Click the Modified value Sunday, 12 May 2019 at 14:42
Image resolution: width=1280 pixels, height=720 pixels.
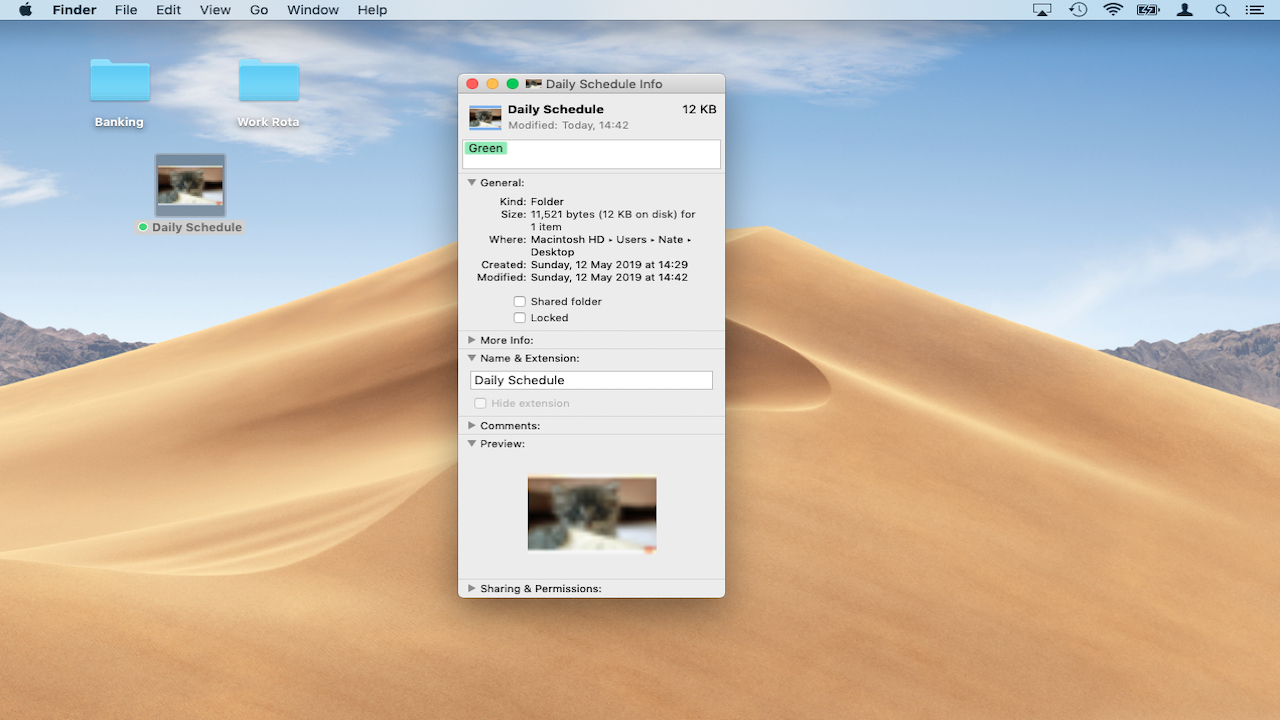pos(609,277)
